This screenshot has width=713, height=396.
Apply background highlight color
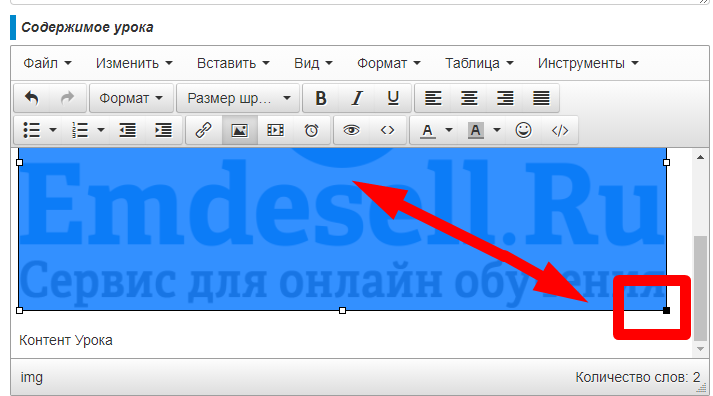tap(476, 130)
